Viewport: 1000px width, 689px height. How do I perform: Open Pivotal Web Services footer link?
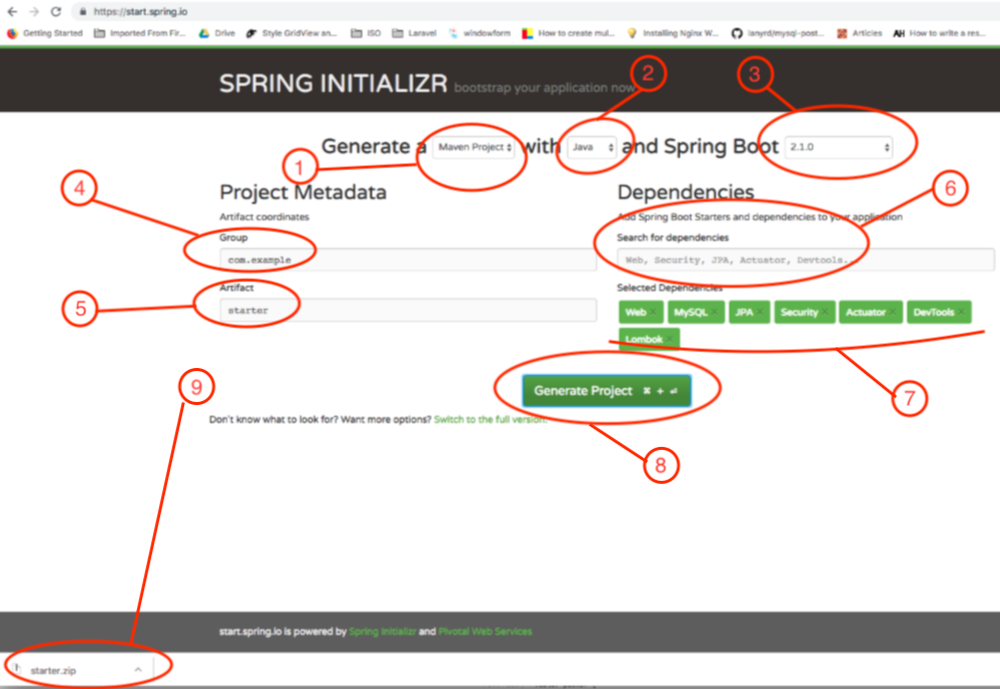tap(485, 632)
